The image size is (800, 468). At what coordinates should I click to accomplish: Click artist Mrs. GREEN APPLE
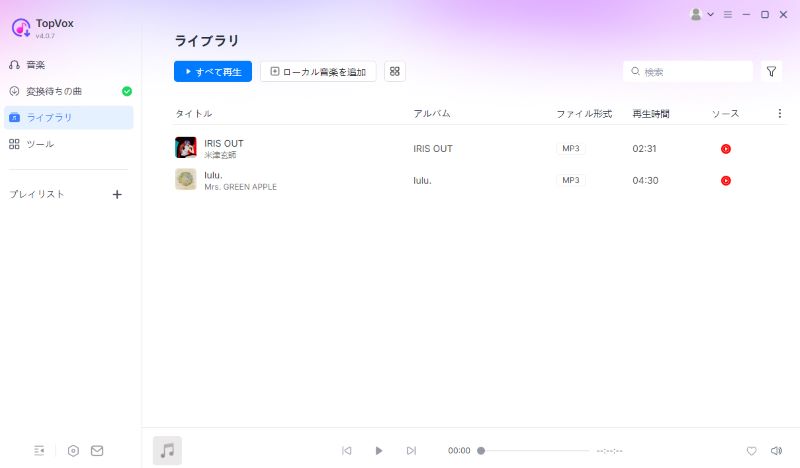240,187
